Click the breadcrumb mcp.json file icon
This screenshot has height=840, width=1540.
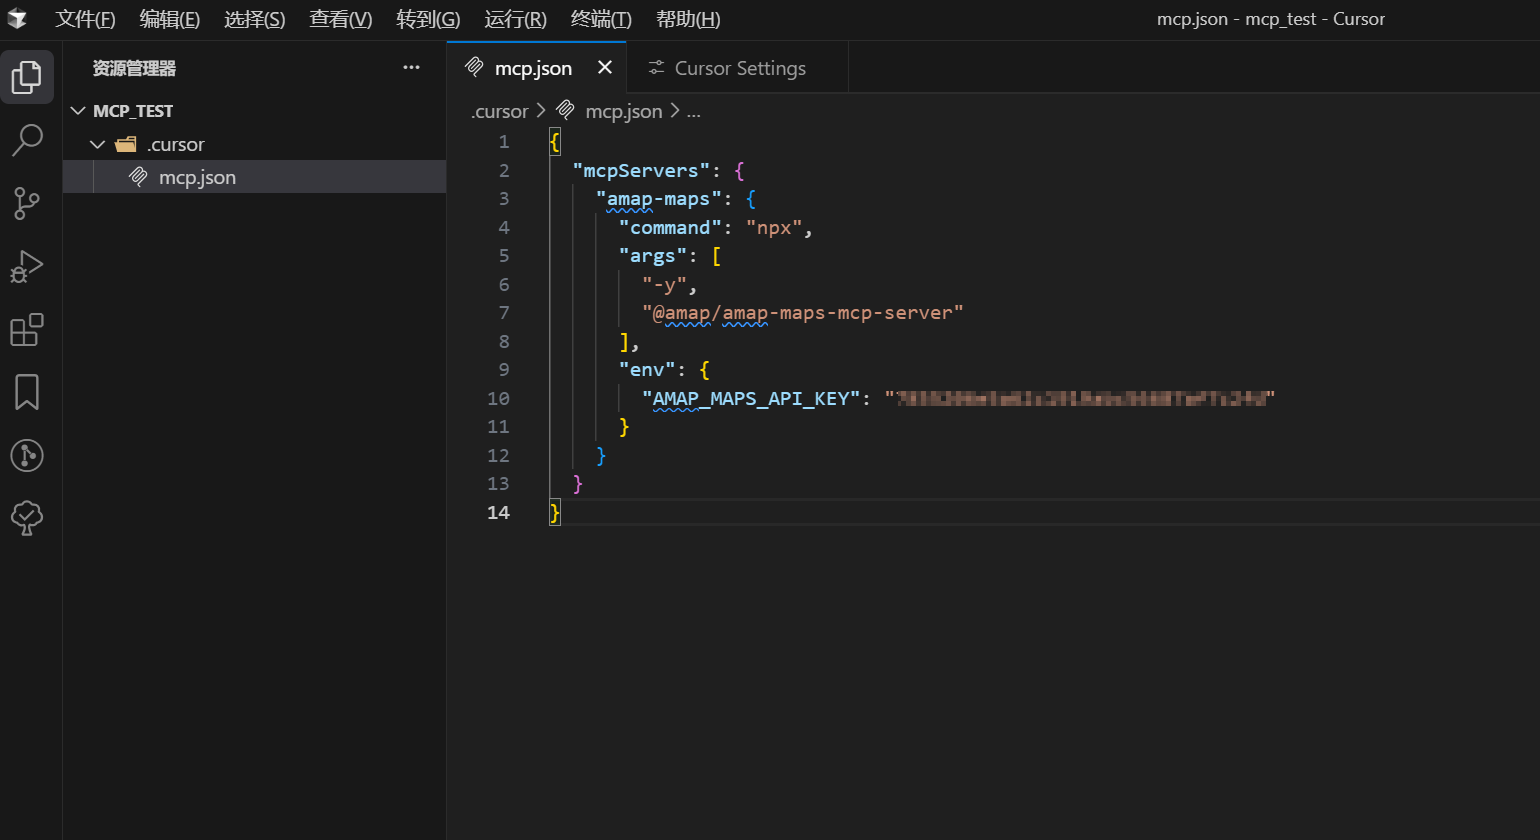coord(565,110)
